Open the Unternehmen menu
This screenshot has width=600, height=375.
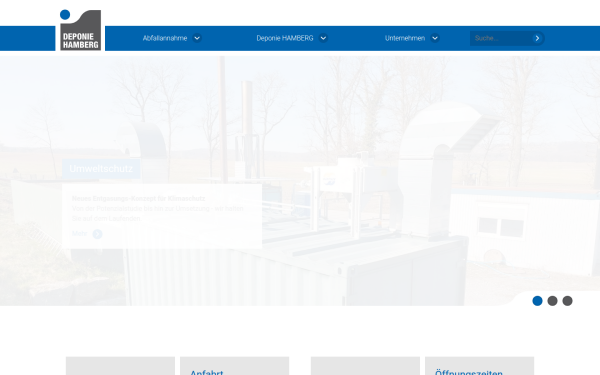405,38
